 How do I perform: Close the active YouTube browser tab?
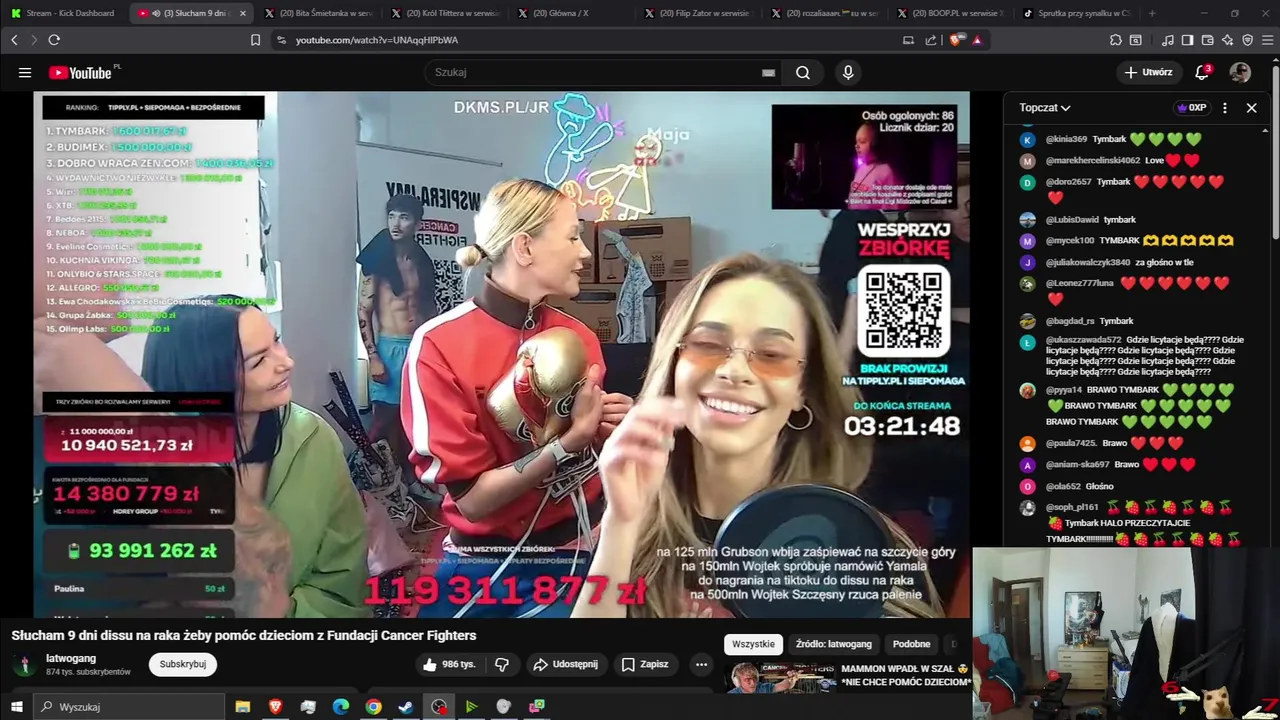coord(242,13)
